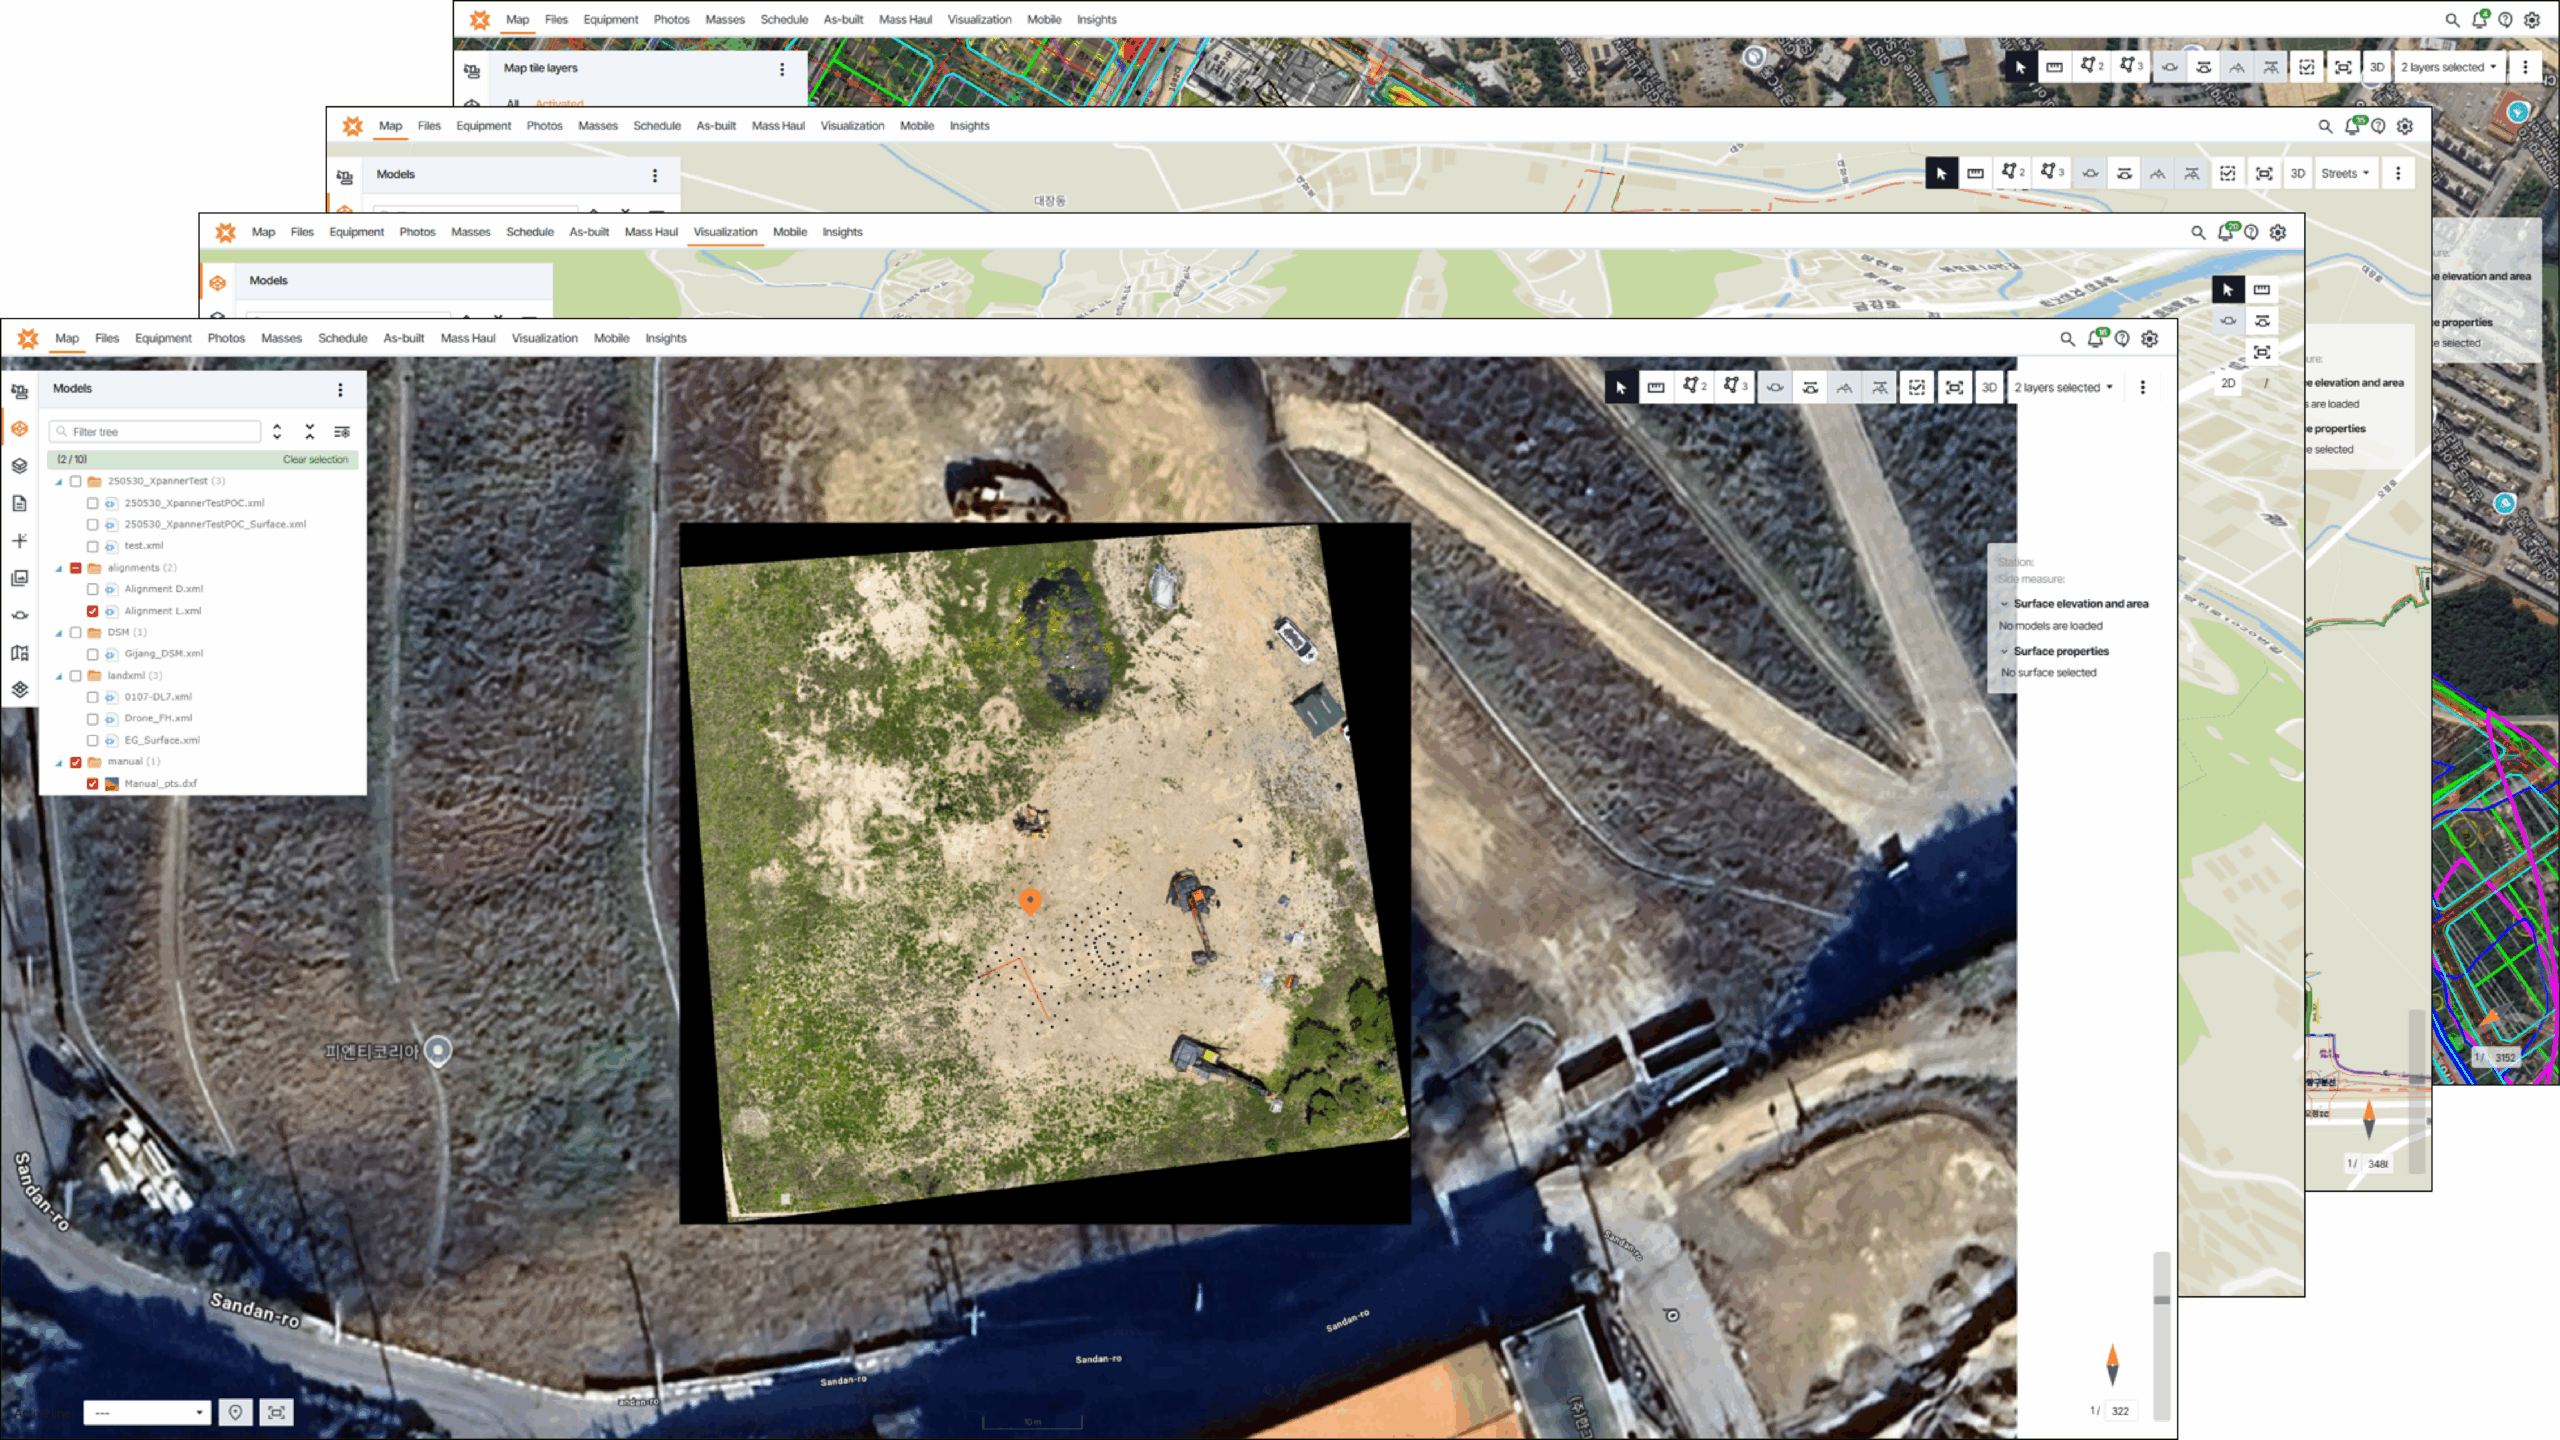
Task: Open the Visualization tab in front window
Action: (x=544, y=338)
